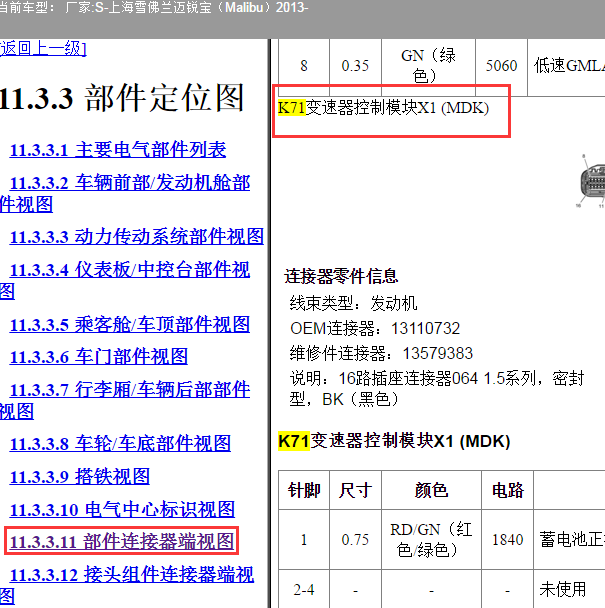Image resolution: width=605 pixels, height=608 pixels.
Task: Open 11.3.3.11 部件连接器端视图
Action: pos(122,541)
